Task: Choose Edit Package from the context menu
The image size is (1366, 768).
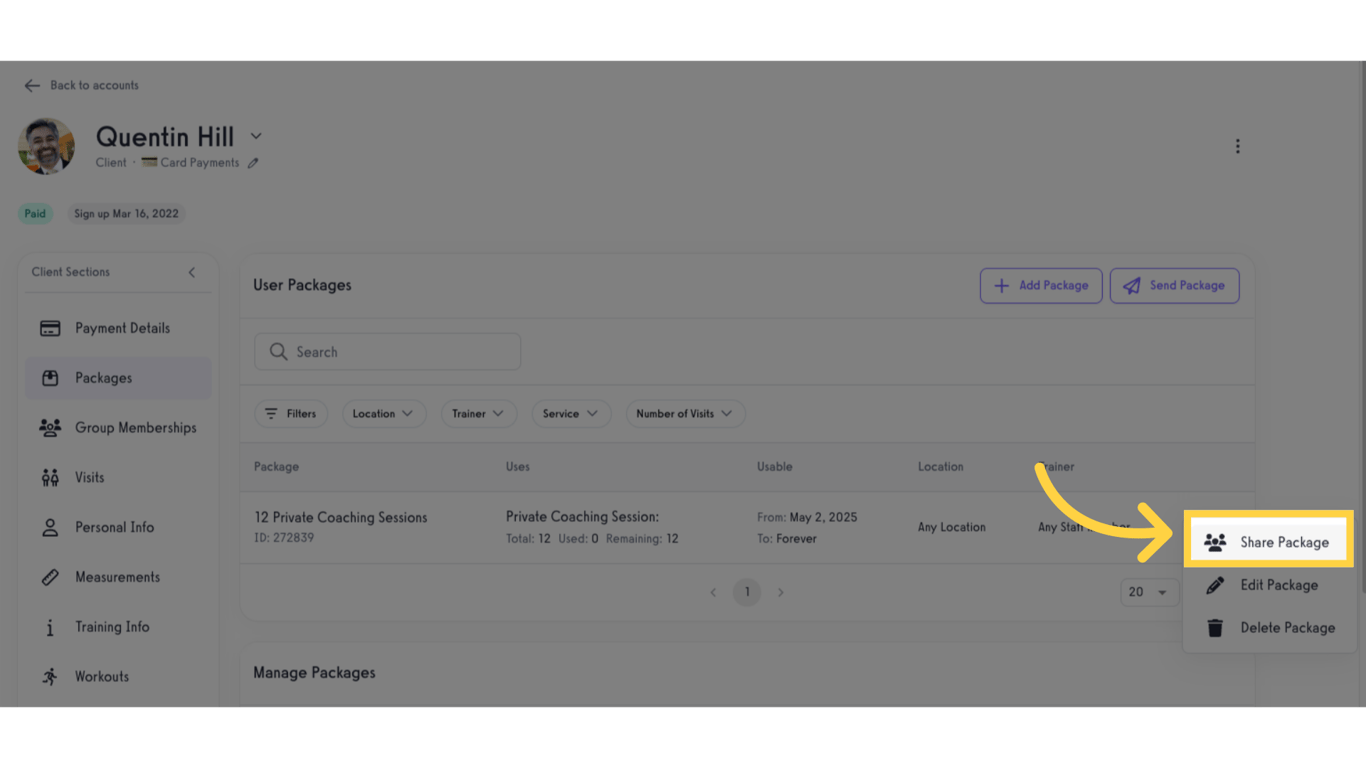Action: [1279, 585]
